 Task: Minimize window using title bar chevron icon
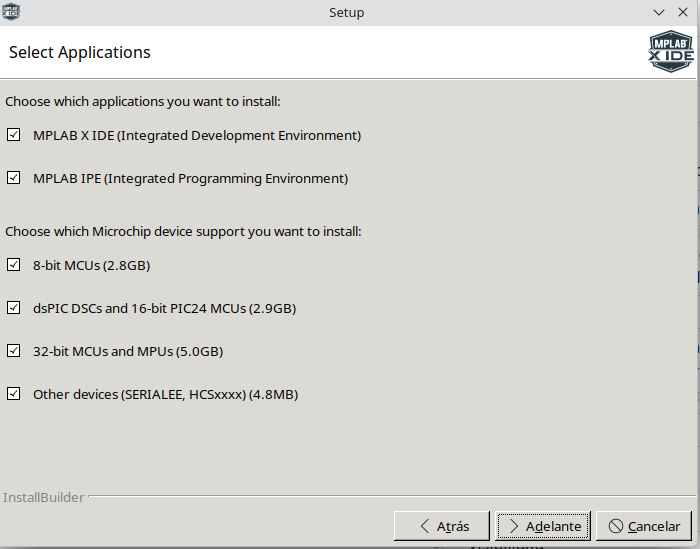click(659, 12)
